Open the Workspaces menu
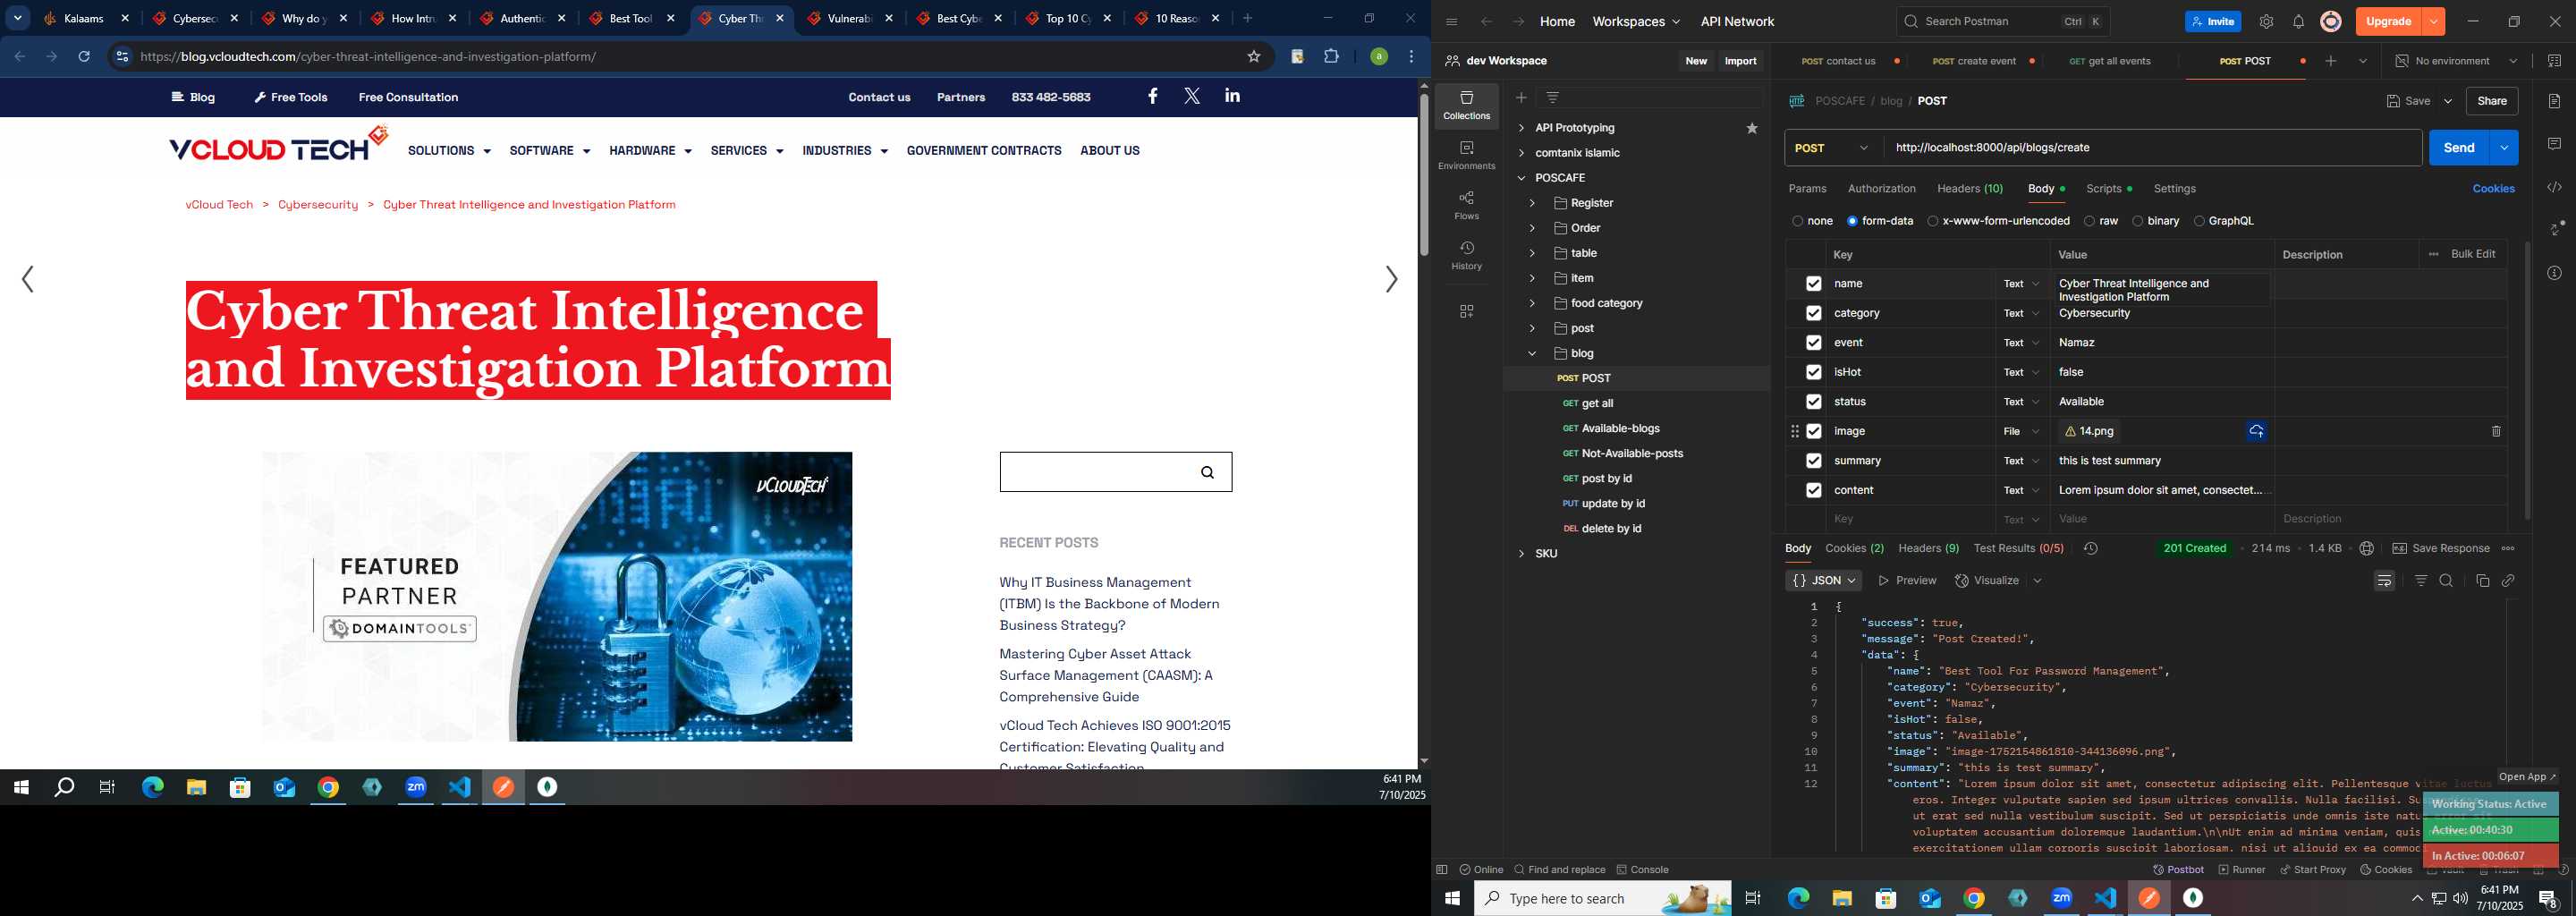This screenshot has width=2576, height=916. click(x=1636, y=21)
